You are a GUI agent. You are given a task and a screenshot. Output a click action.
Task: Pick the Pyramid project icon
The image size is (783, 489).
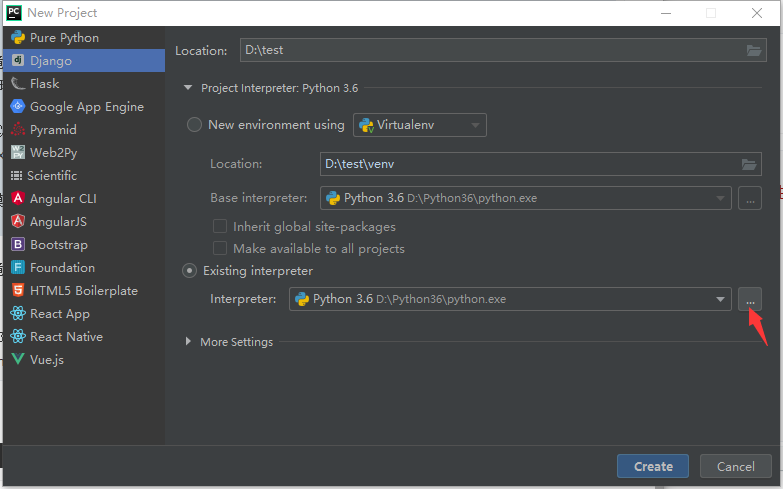18,130
